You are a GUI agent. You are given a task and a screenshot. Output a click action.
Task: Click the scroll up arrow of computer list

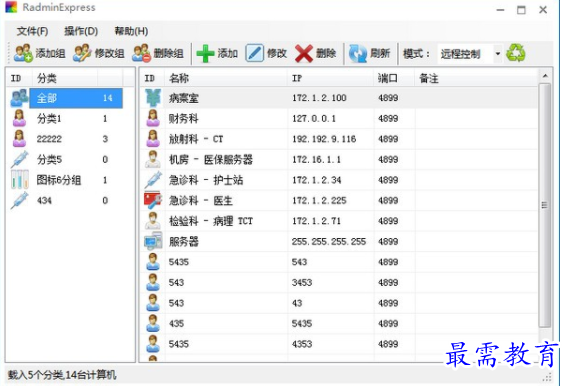(545, 76)
